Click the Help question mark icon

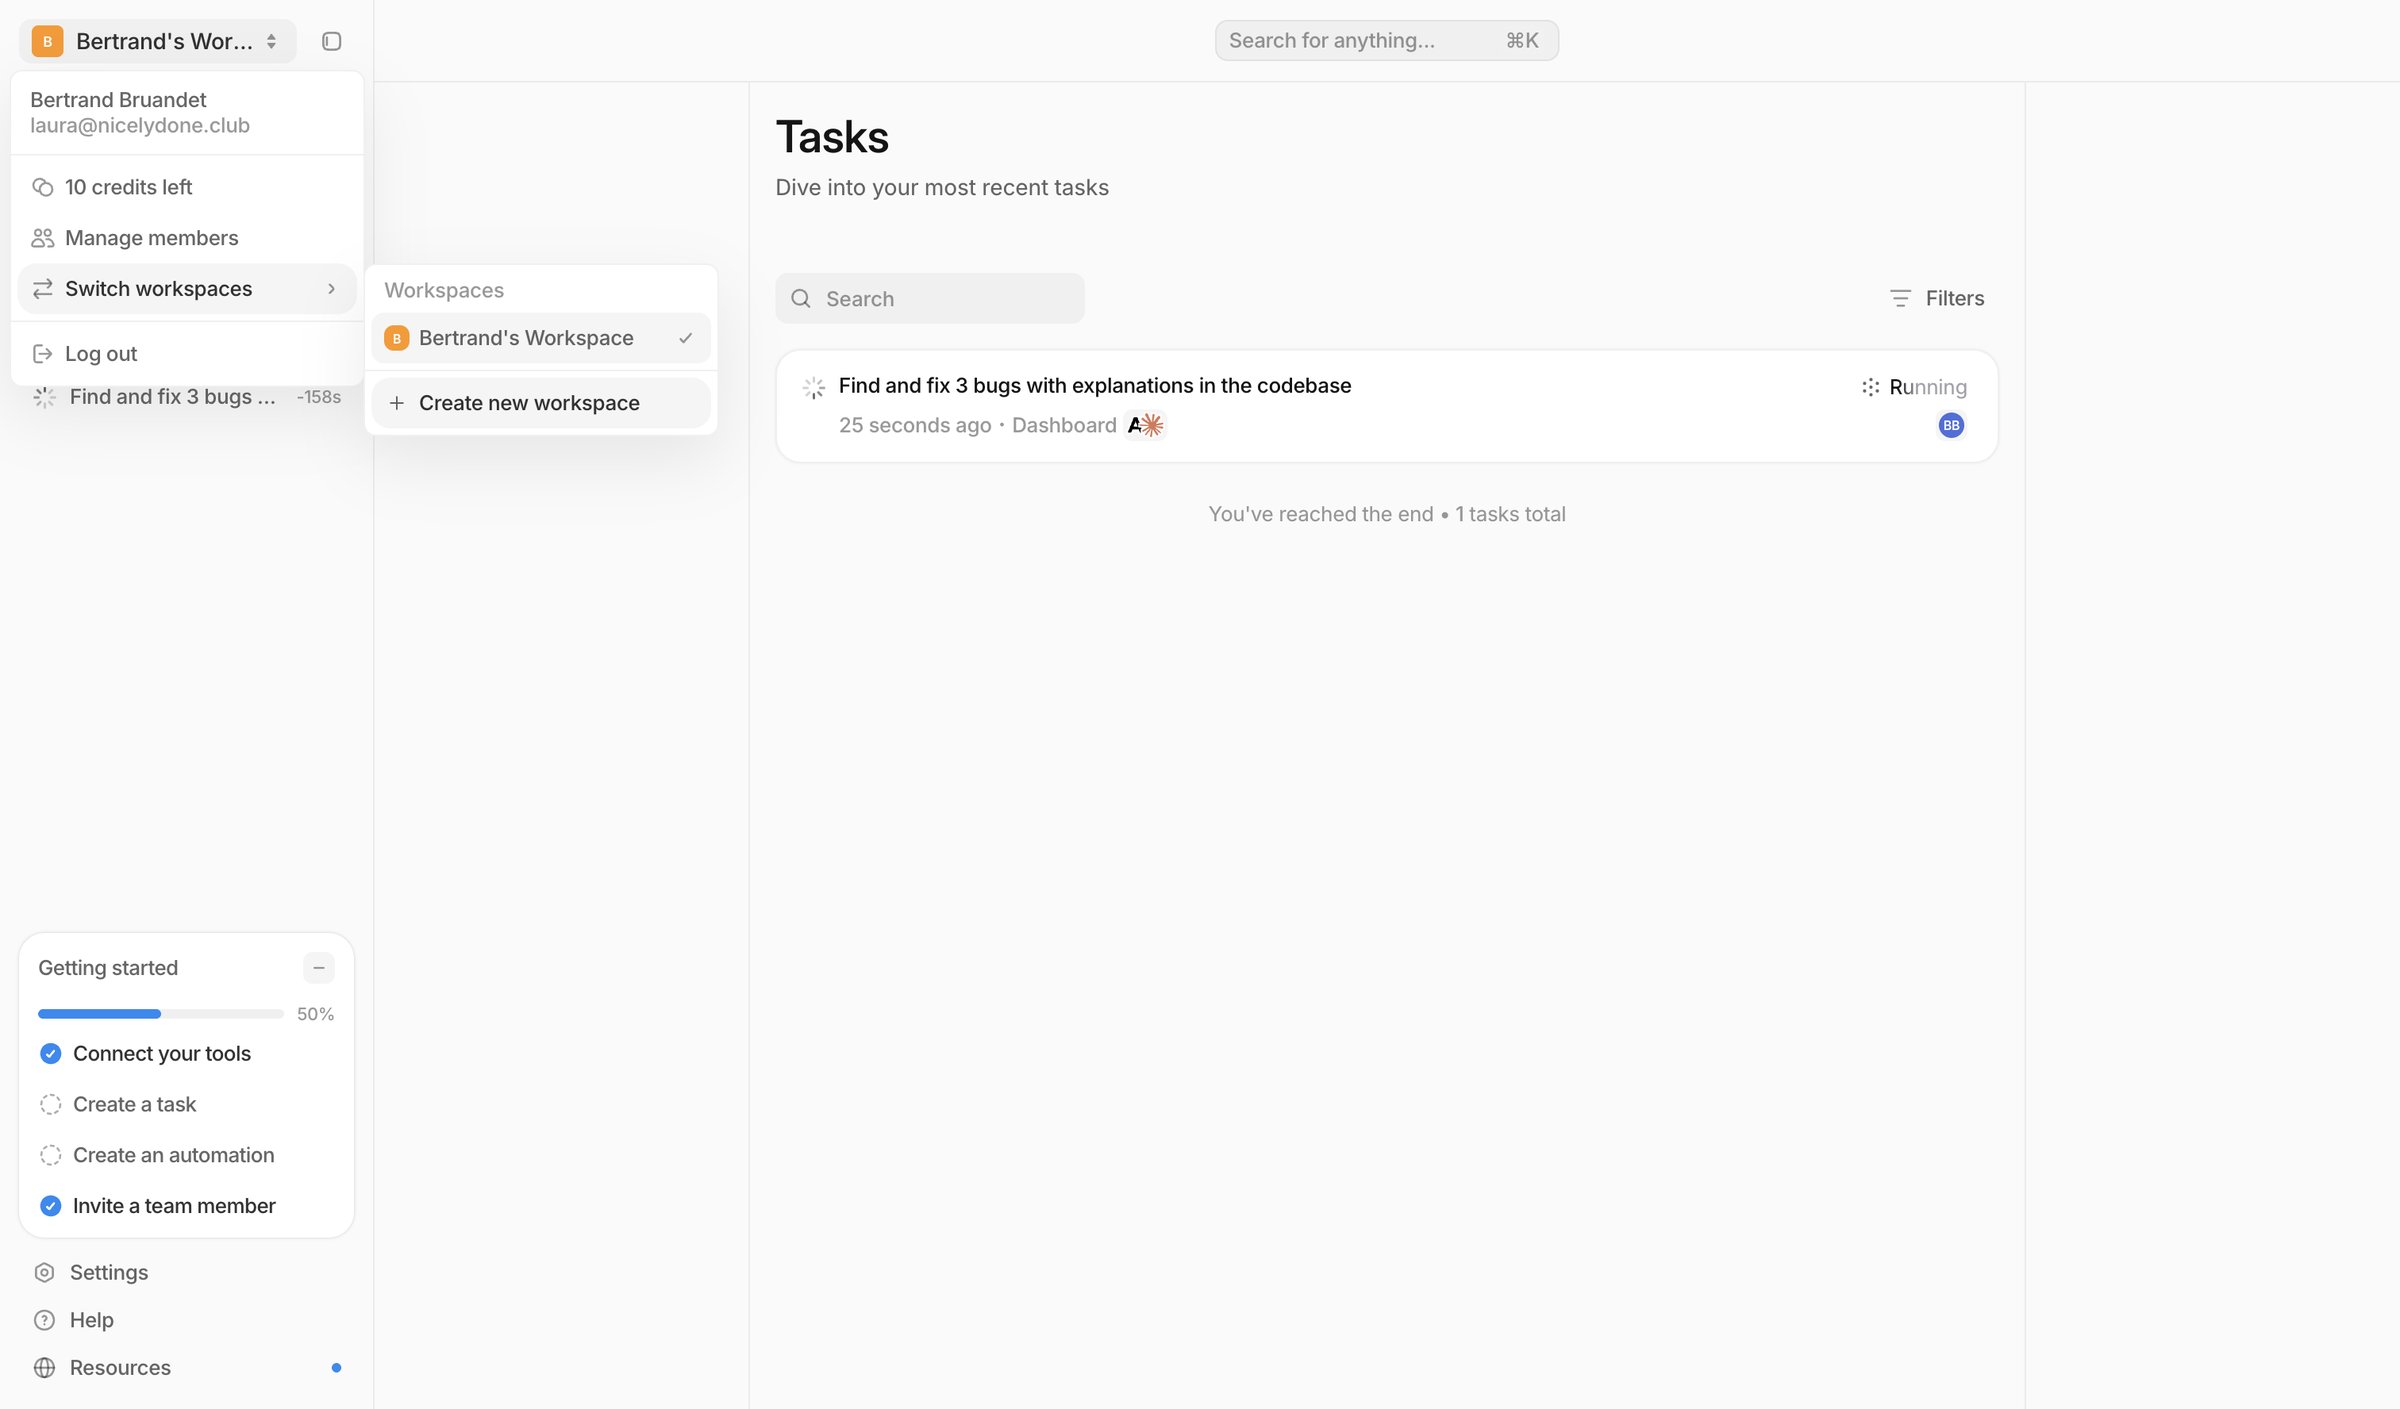pos(44,1320)
